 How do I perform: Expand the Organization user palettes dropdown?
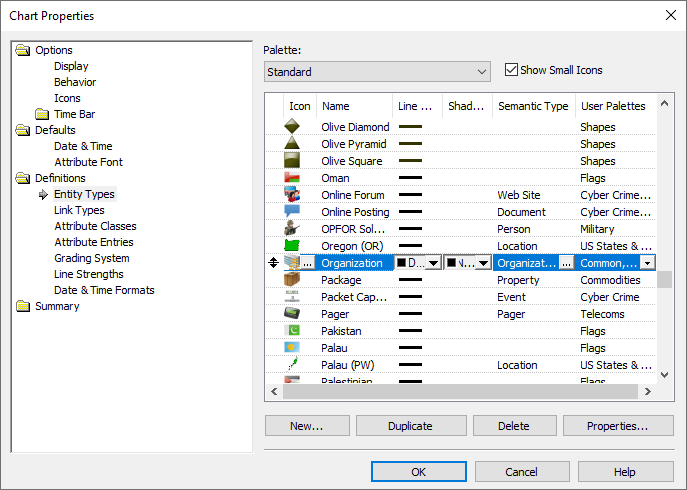pos(648,263)
